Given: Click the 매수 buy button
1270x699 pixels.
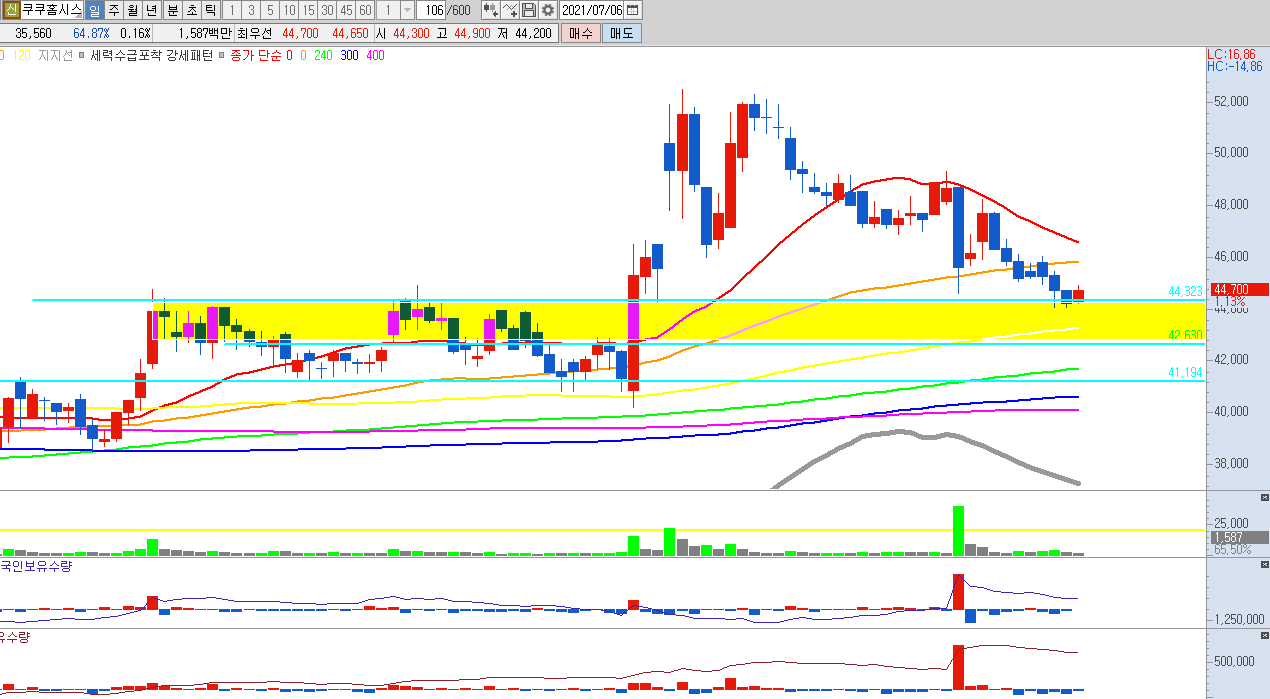Looking at the screenshot, I should click(x=580, y=33).
